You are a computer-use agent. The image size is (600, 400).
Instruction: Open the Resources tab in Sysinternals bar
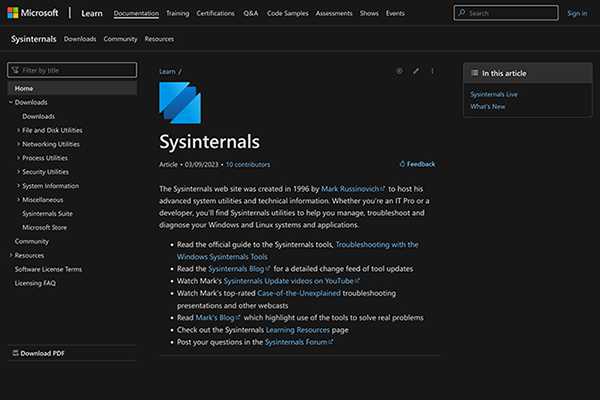[x=159, y=39]
